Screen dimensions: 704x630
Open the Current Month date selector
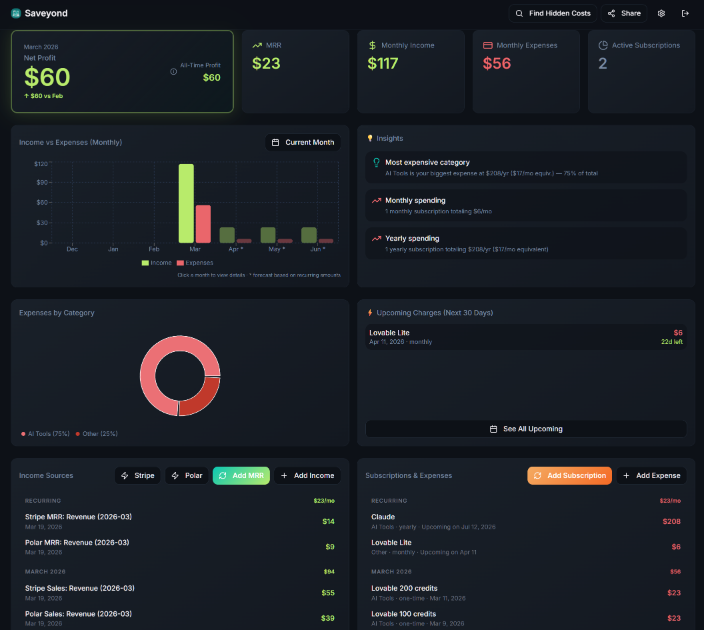click(302, 142)
